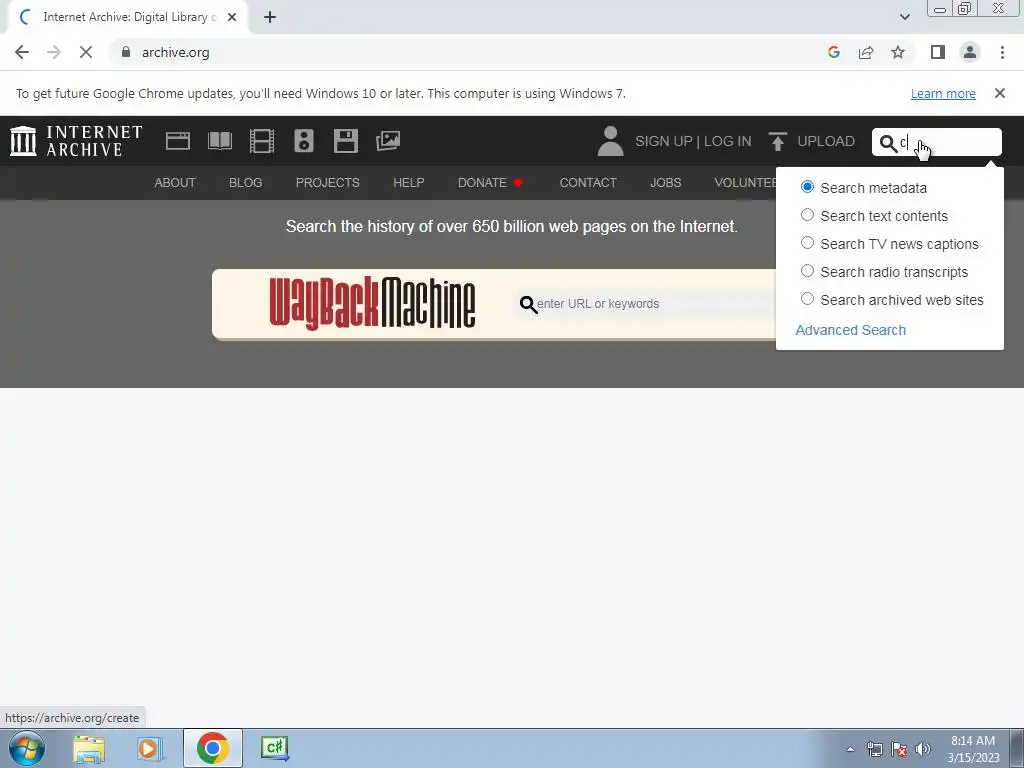
Task: Click the Google icon in address bar
Action: pyautogui.click(x=833, y=52)
